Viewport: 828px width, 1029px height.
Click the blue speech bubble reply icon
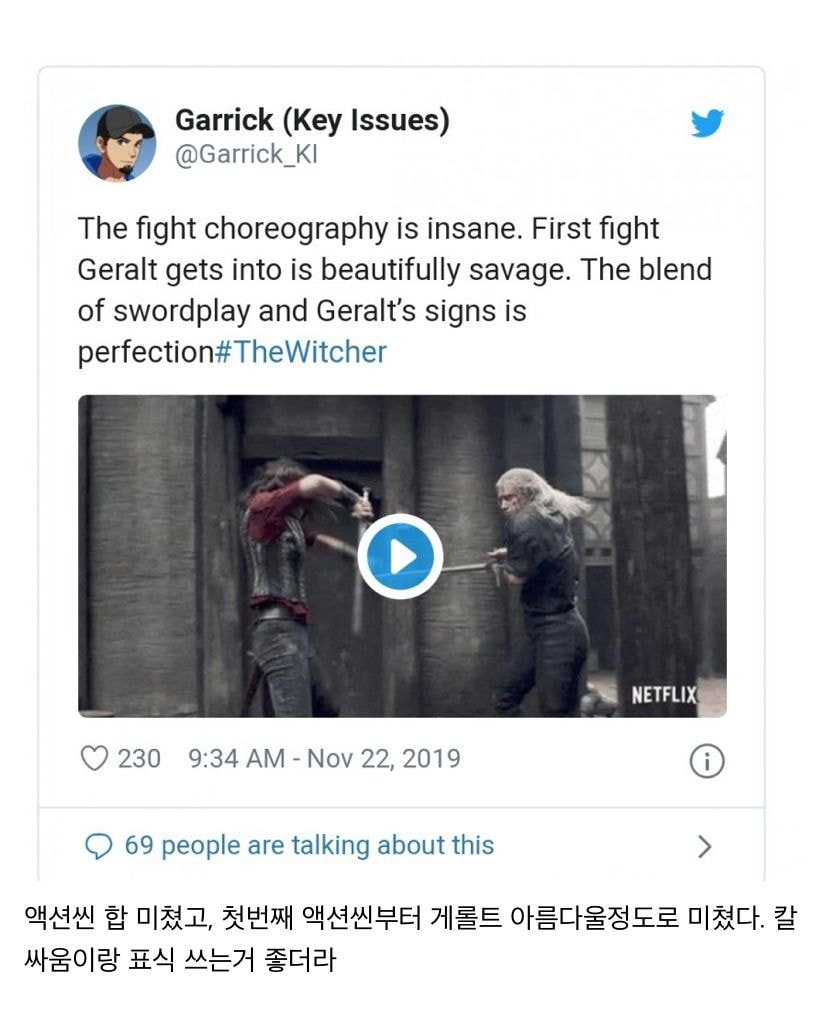pyautogui.click(x=98, y=847)
